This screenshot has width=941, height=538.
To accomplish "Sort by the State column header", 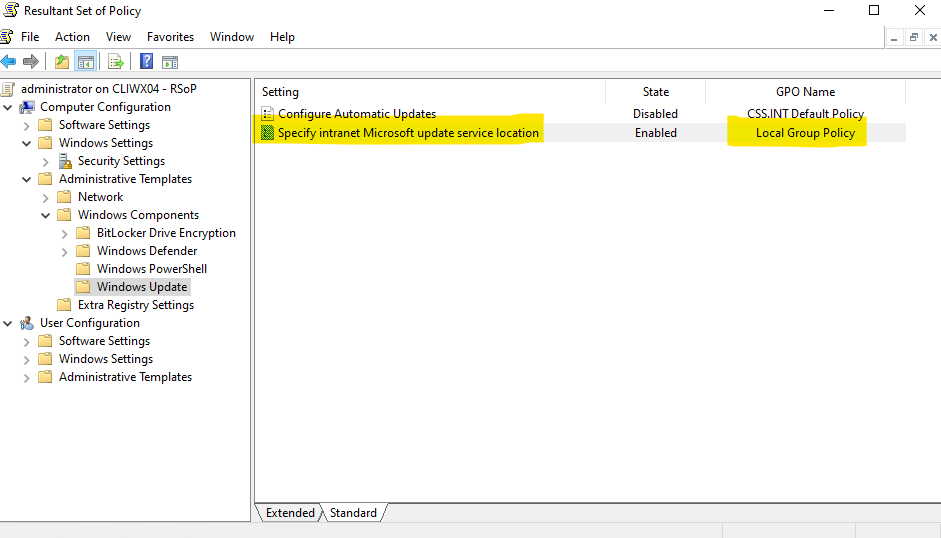I will pyautogui.click(x=655, y=92).
